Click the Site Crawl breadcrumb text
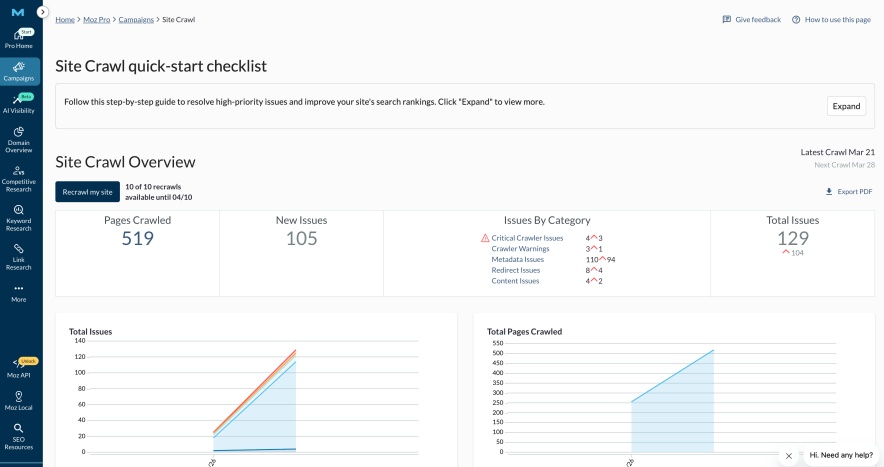 pyautogui.click(x=179, y=20)
